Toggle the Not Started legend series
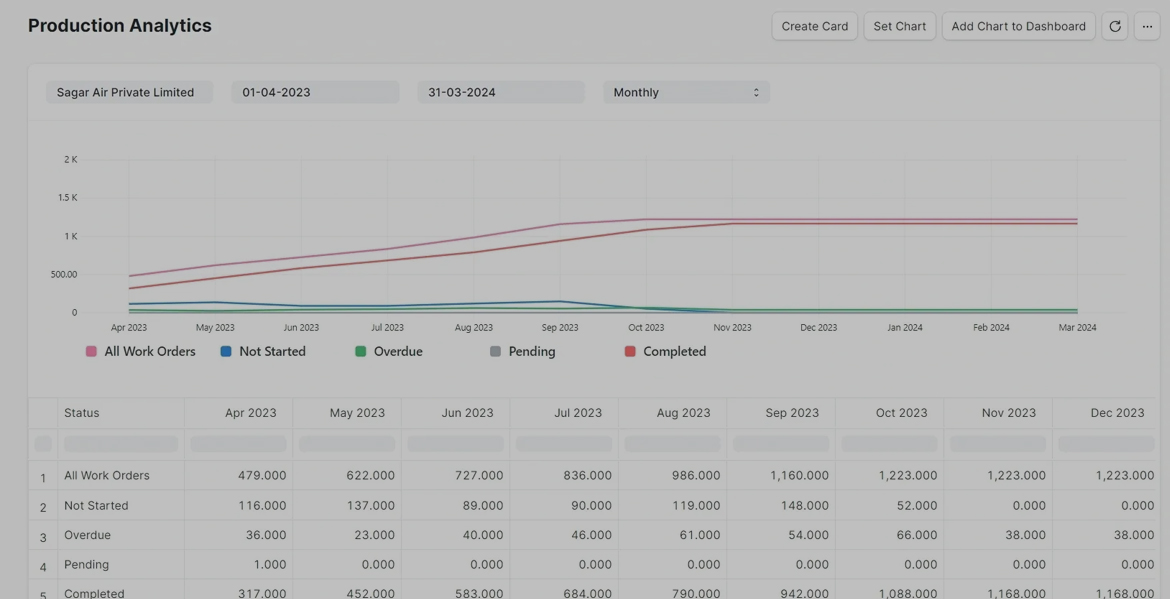This screenshot has height=599, width=1170. click(x=263, y=351)
